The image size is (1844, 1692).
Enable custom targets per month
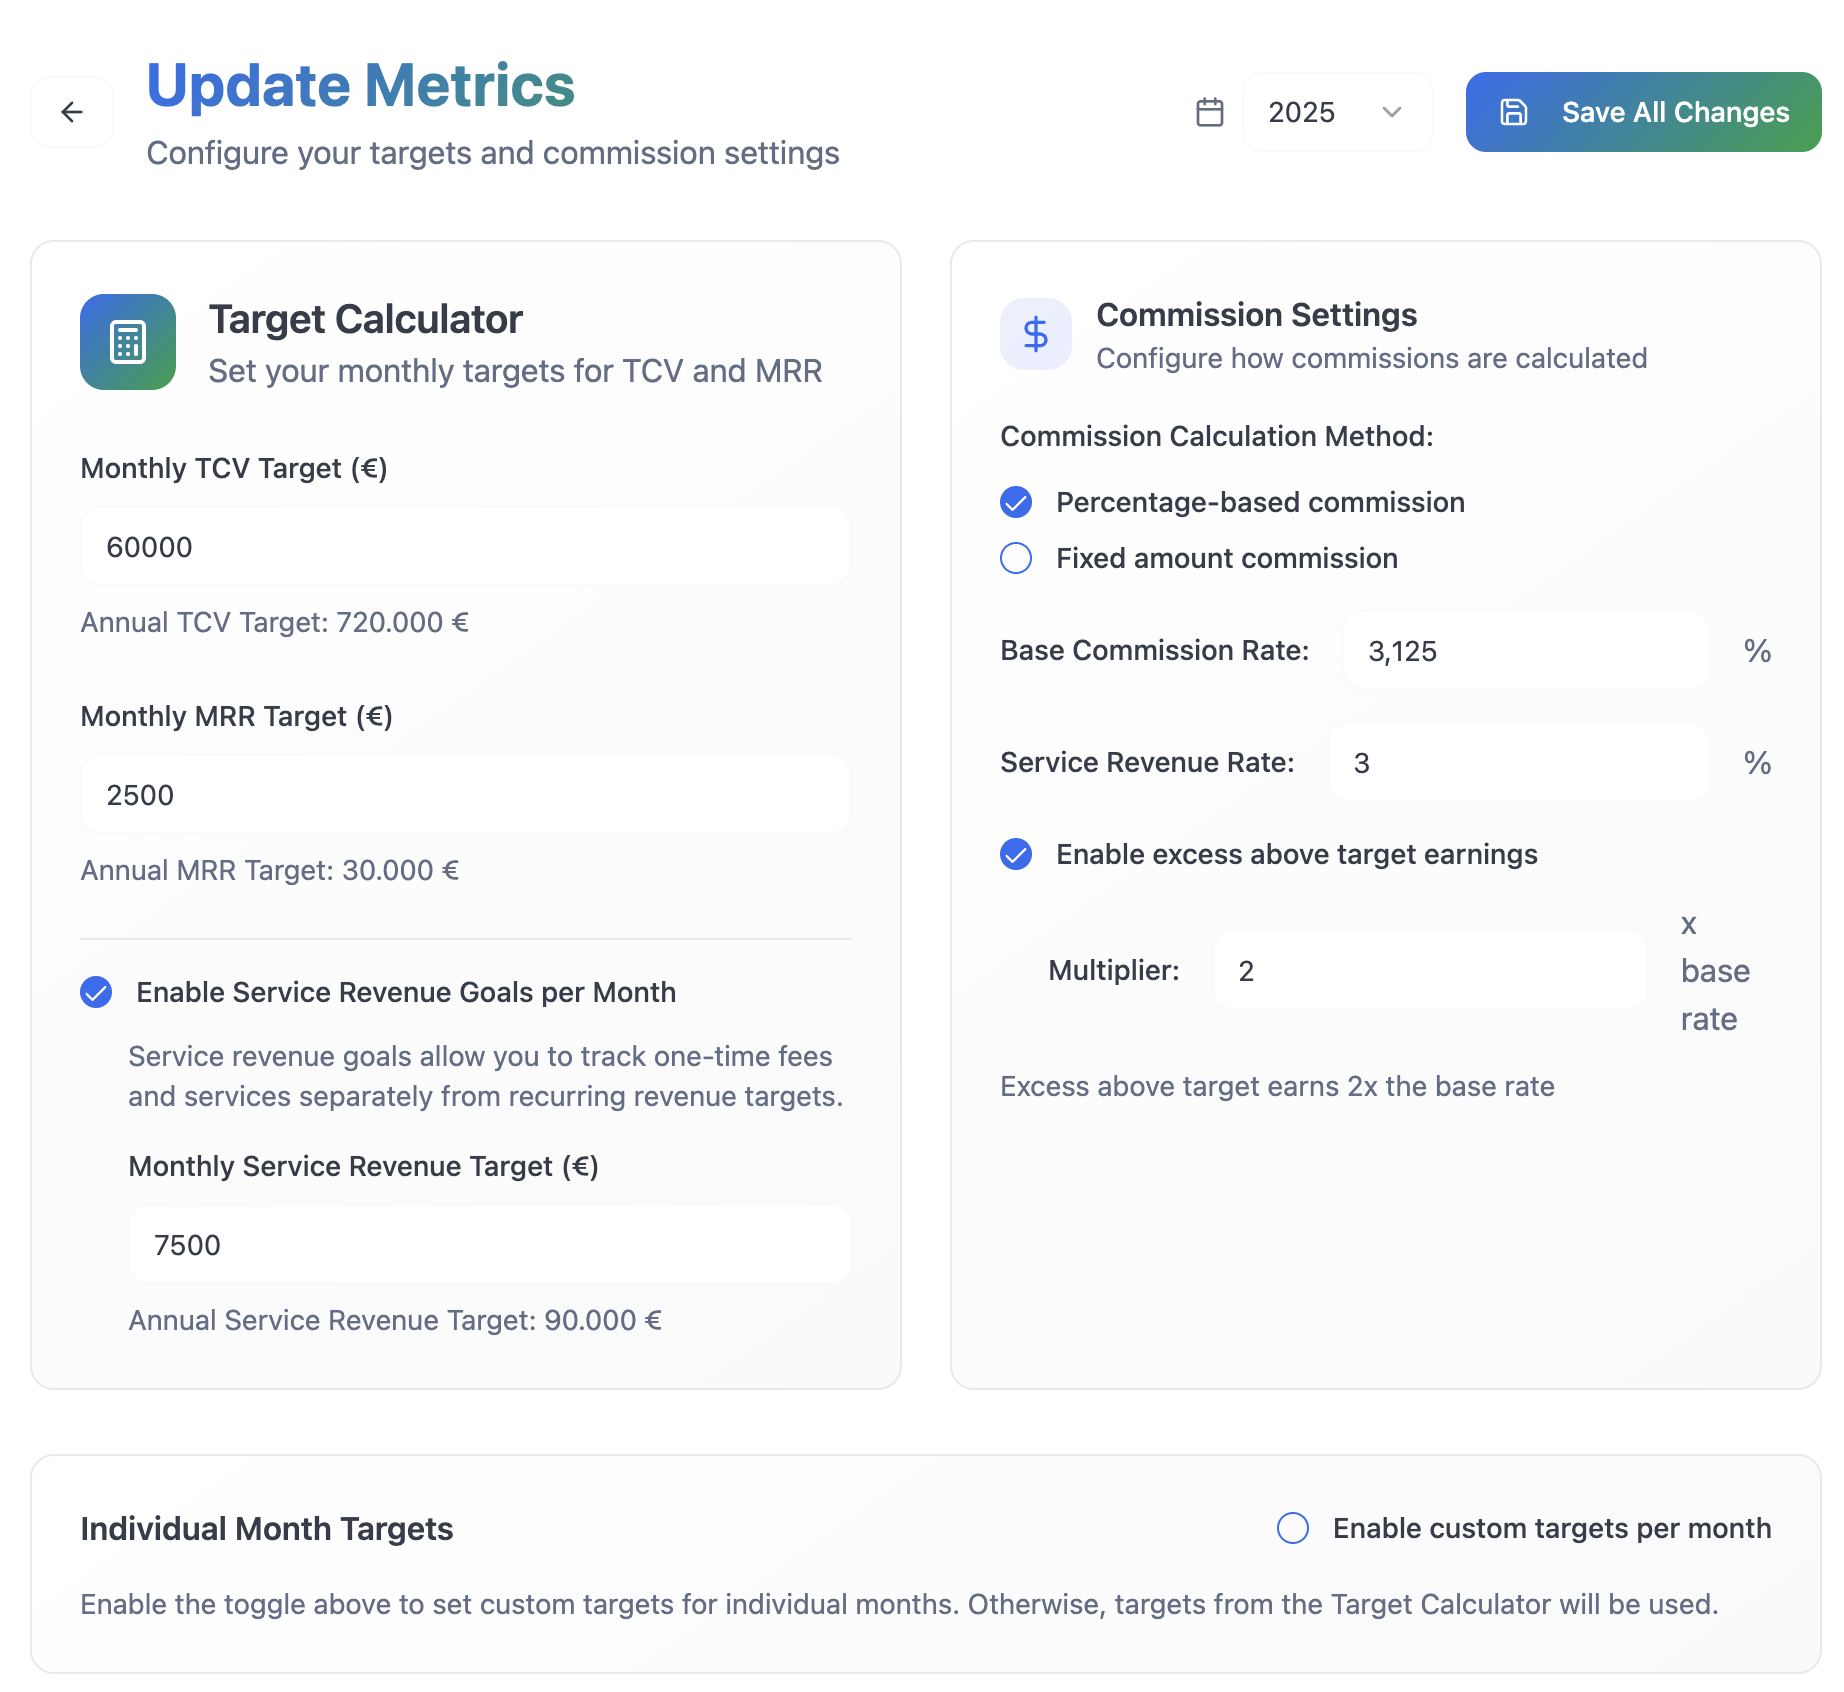pyautogui.click(x=1293, y=1528)
